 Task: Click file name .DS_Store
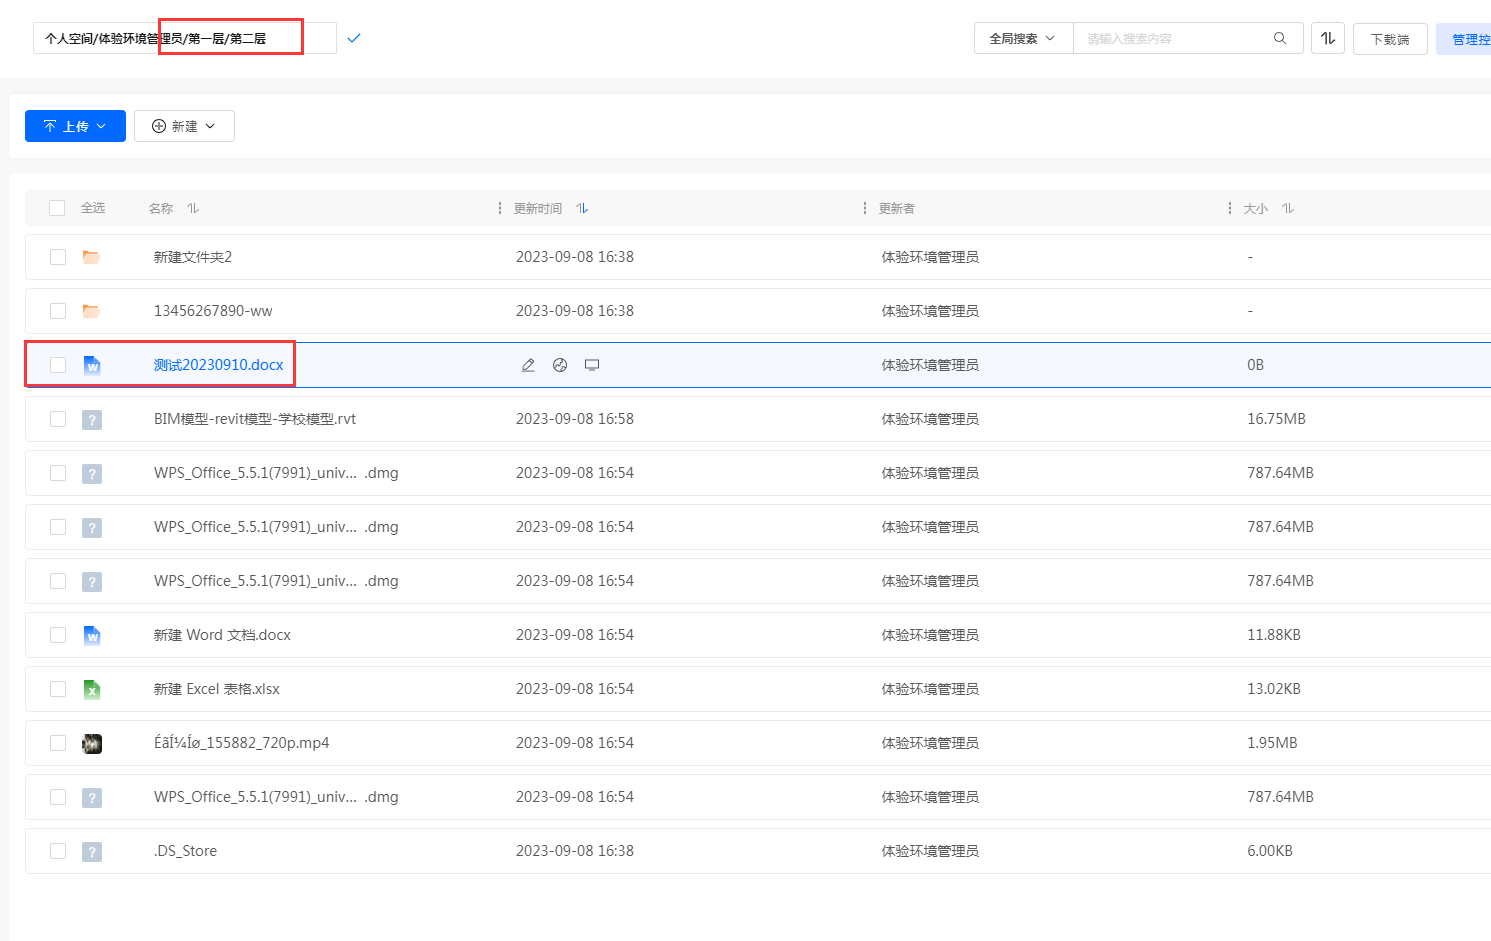point(185,851)
